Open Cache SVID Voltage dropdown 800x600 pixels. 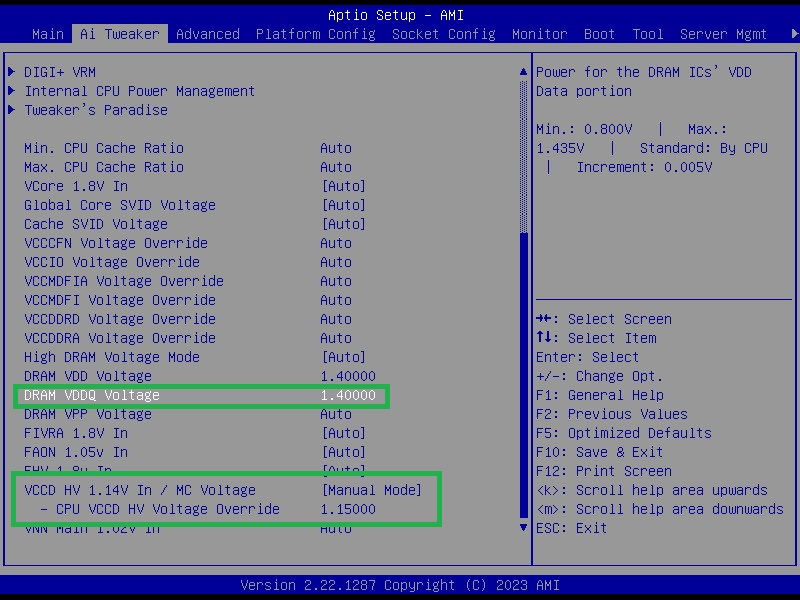coord(343,224)
